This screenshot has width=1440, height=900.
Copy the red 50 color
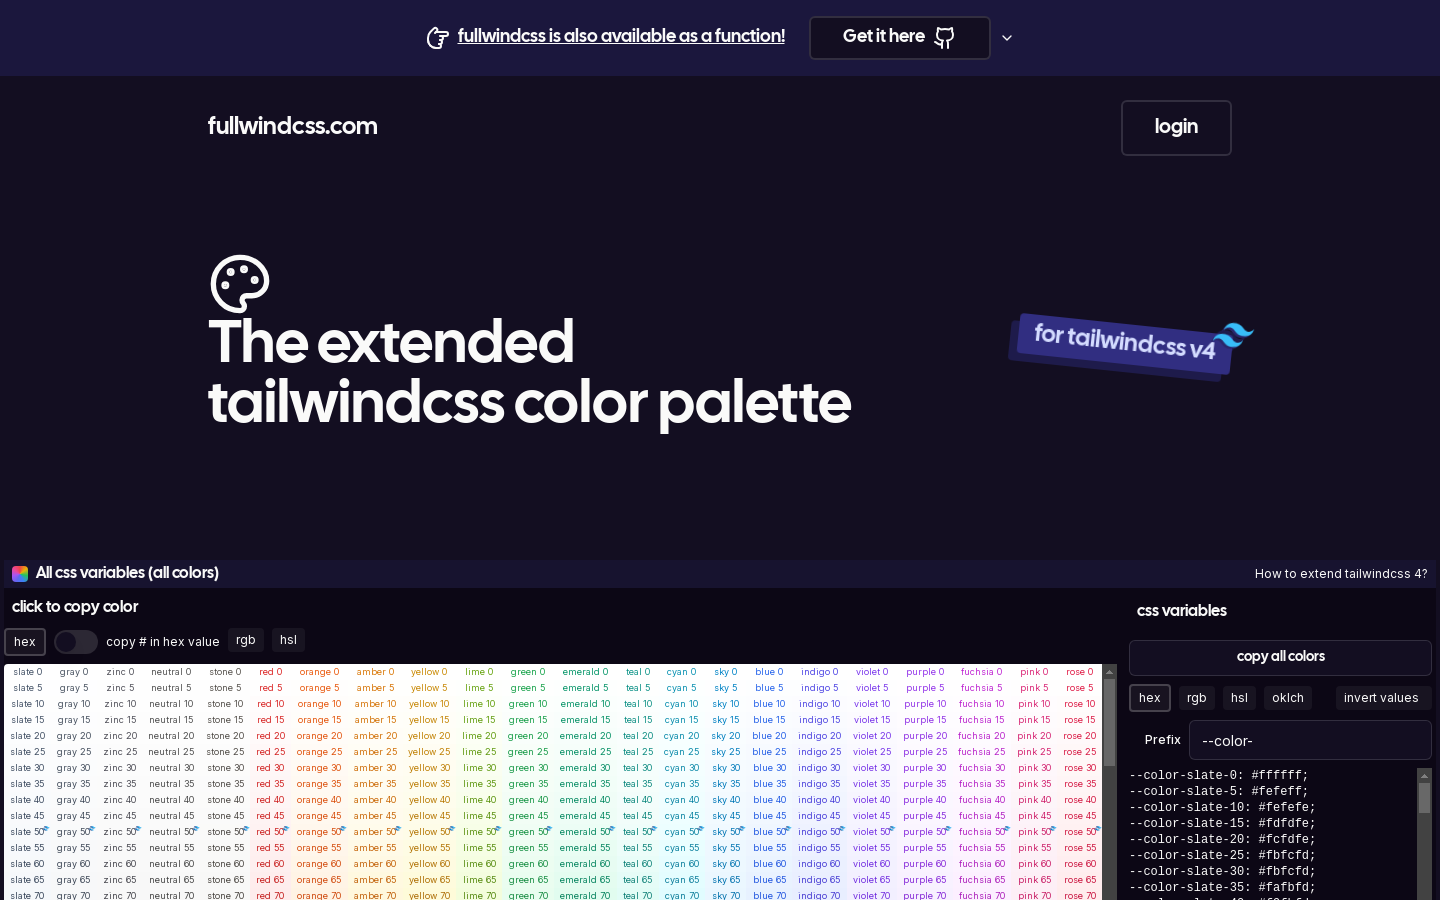coord(270,832)
